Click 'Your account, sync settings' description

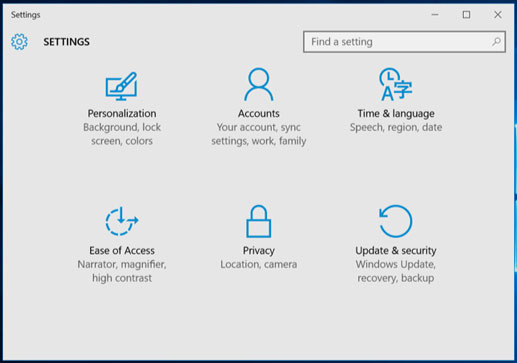click(259, 134)
